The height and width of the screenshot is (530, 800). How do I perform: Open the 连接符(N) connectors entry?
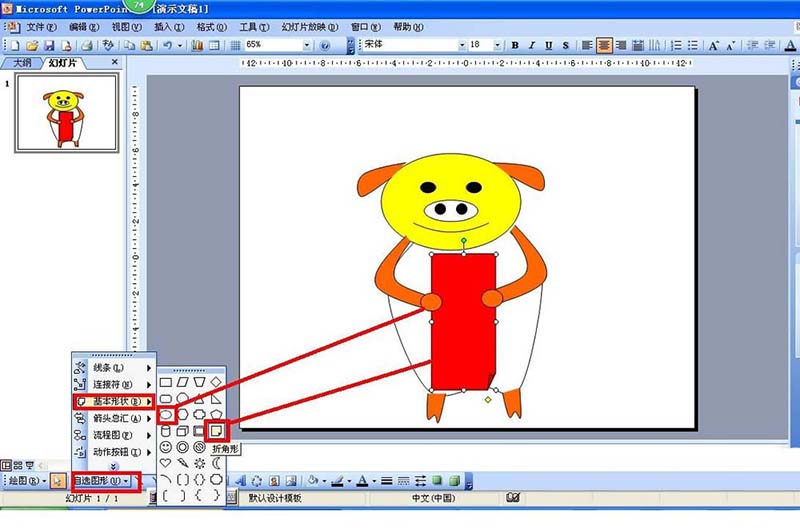tap(114, 385)
